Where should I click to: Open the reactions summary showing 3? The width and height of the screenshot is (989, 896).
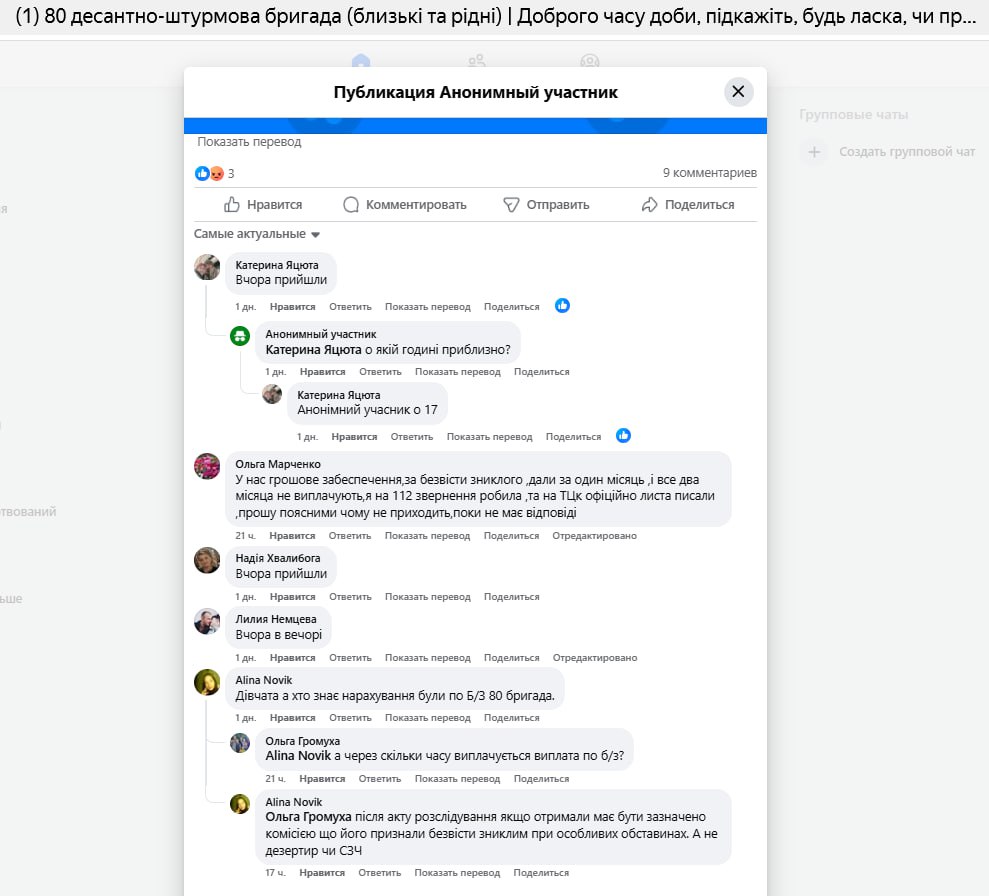[x=214, y=173]
